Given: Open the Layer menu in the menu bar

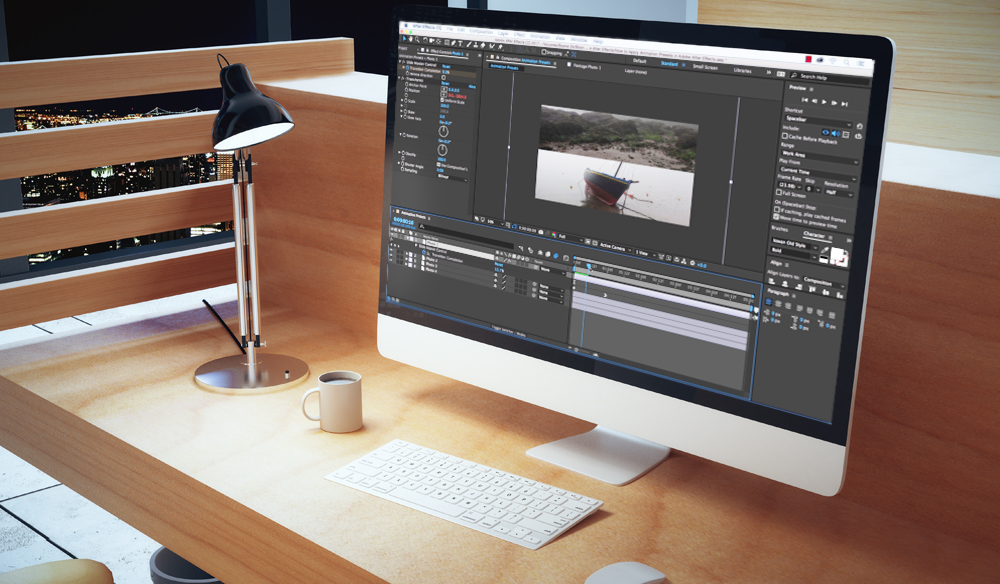Looking at the screenshot, I should pyautogui.click(x=503, y=33).
